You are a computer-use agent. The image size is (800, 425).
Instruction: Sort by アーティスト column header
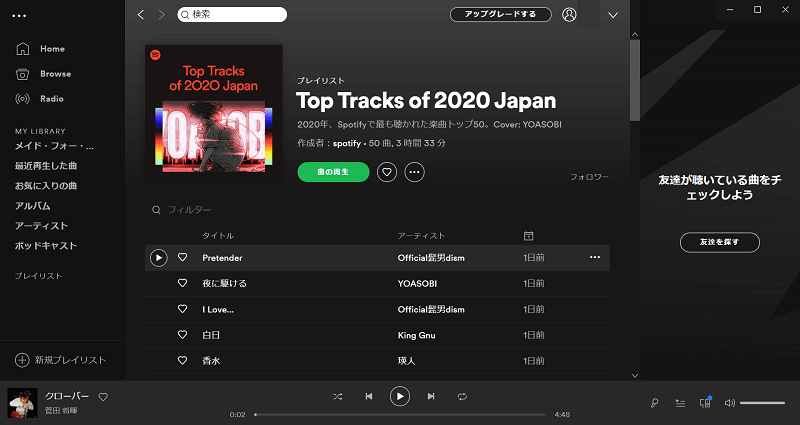coord(421,236)
